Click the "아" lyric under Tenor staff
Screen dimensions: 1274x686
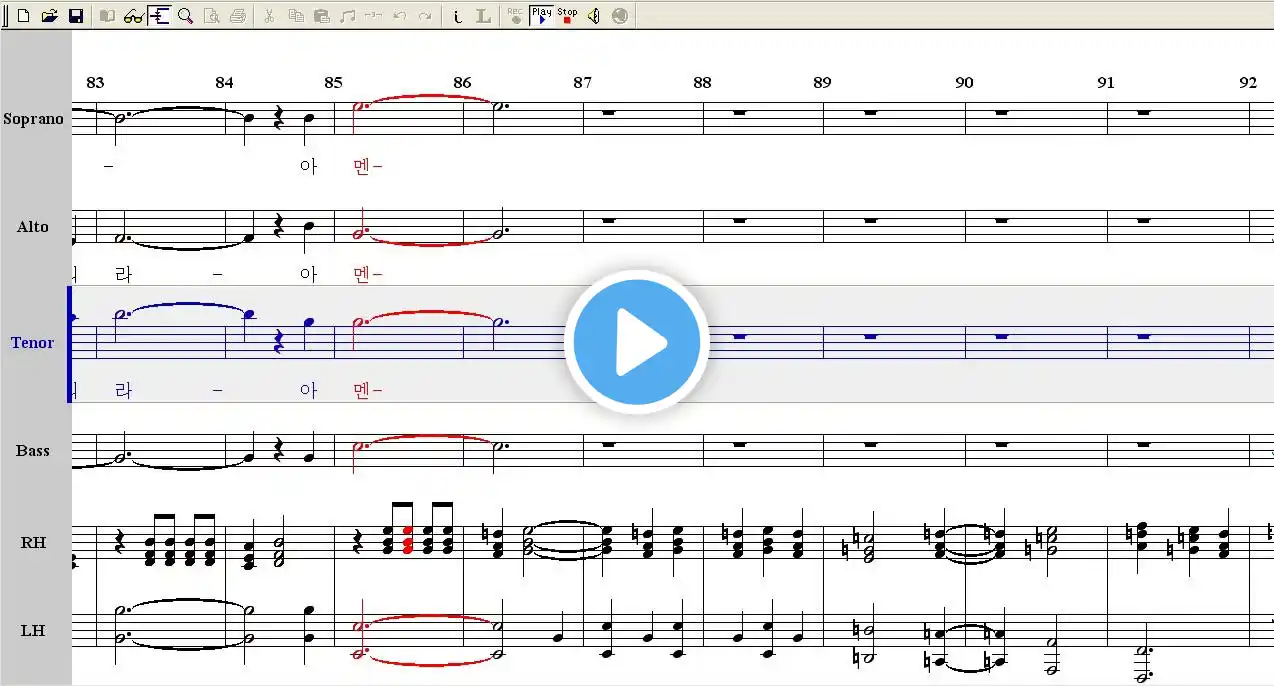[x=308, y=390]
